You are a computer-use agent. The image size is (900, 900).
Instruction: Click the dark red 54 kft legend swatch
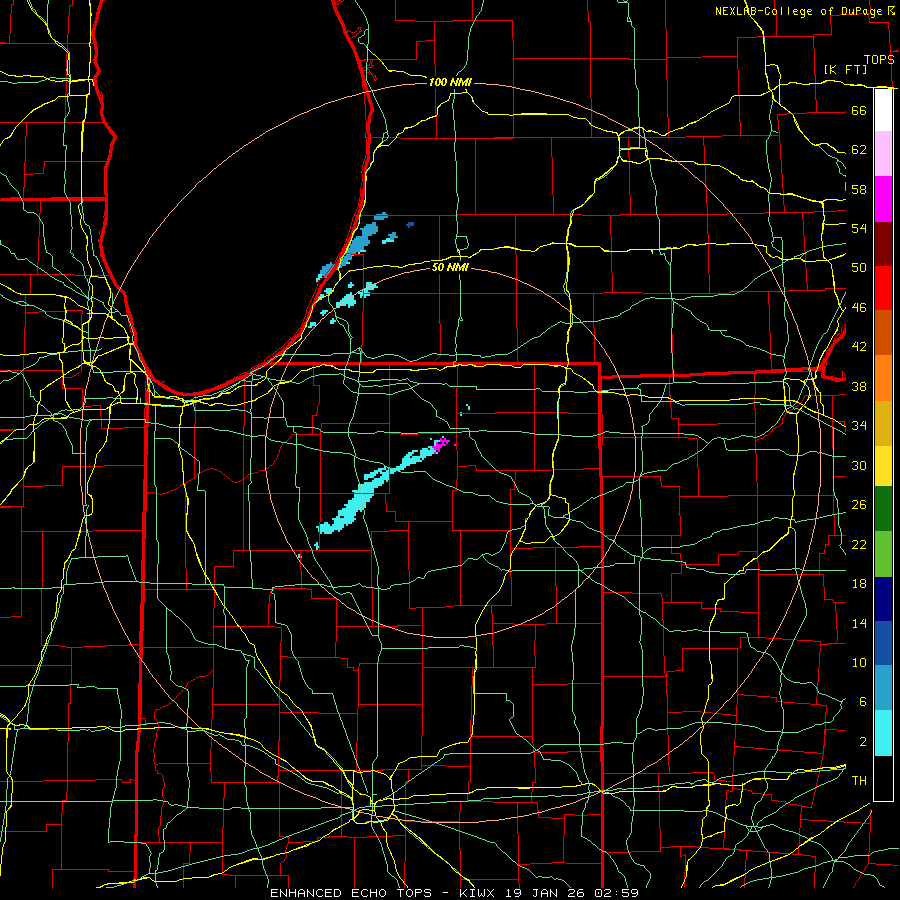pos(883,243)
